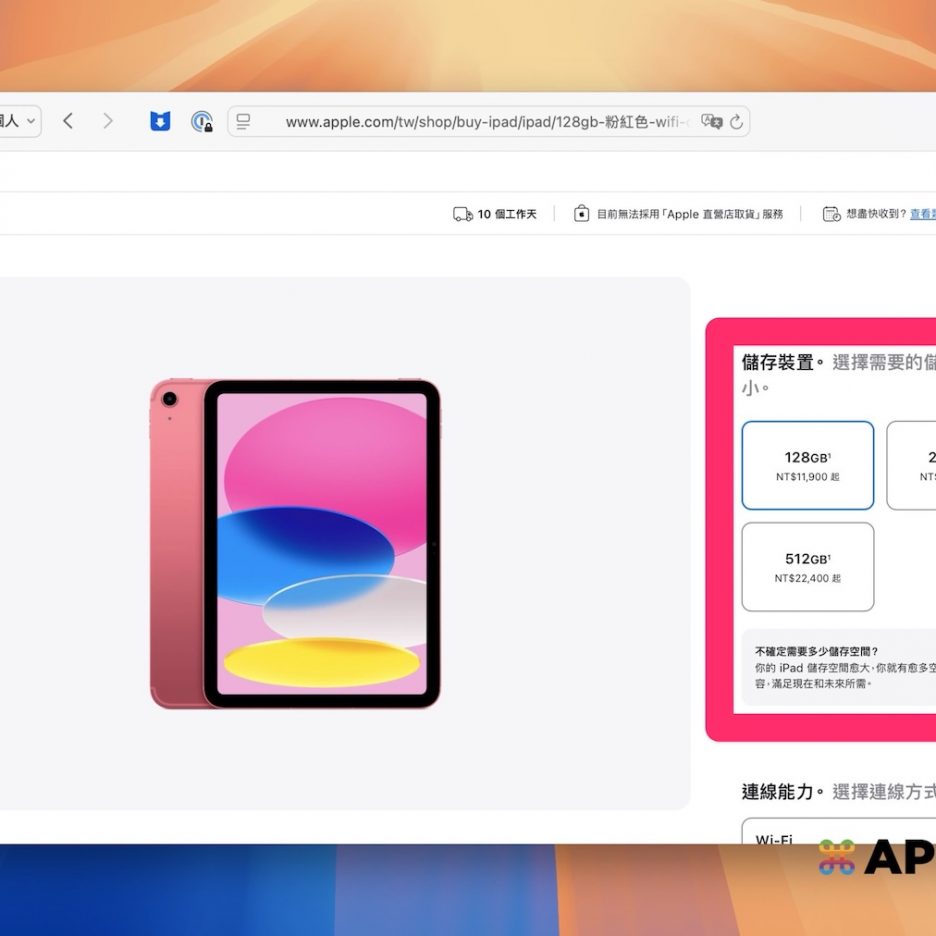The image size is (936, 936).
Task: Click the store pickup bag icon
Action: [x=581, y=214]
